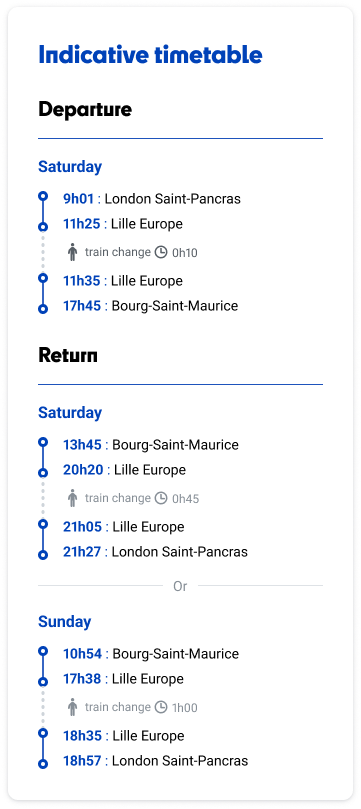The image size is (361, 809).
Task: Select the 18h57 London Saint-Pancras stop marker
Action: point(43,763)
